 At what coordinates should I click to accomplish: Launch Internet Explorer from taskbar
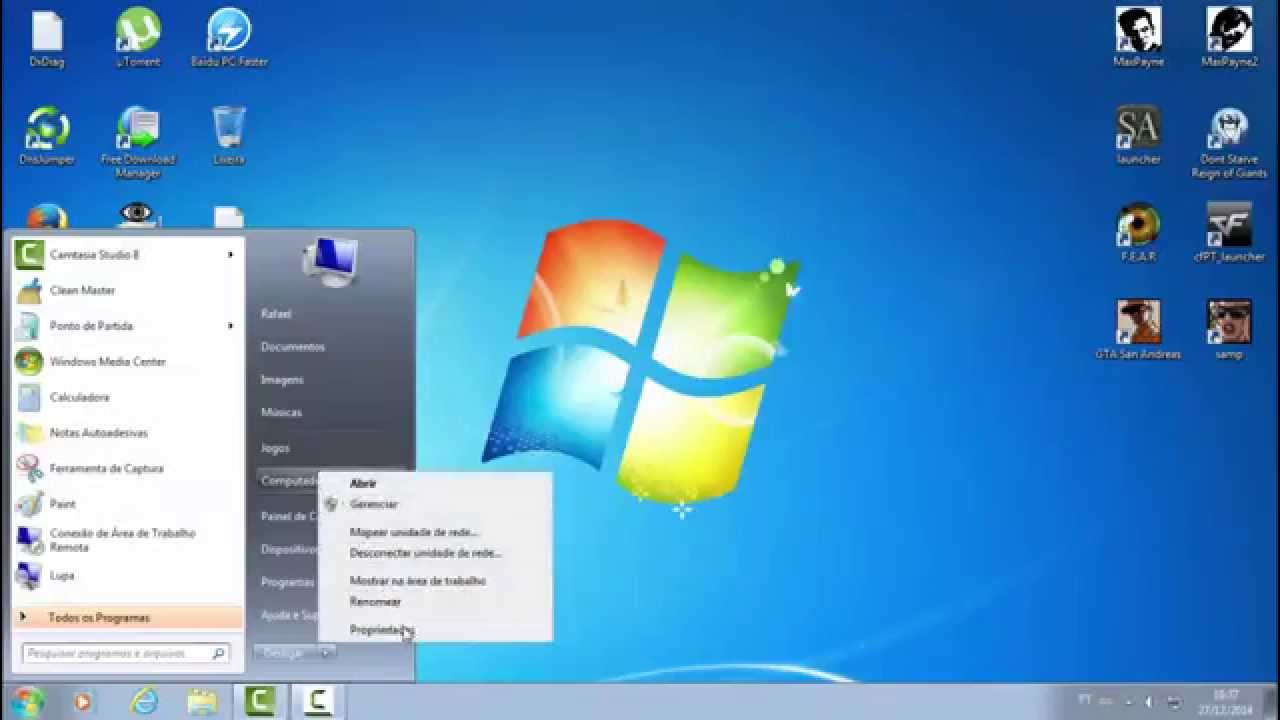(x=144, y=702)
